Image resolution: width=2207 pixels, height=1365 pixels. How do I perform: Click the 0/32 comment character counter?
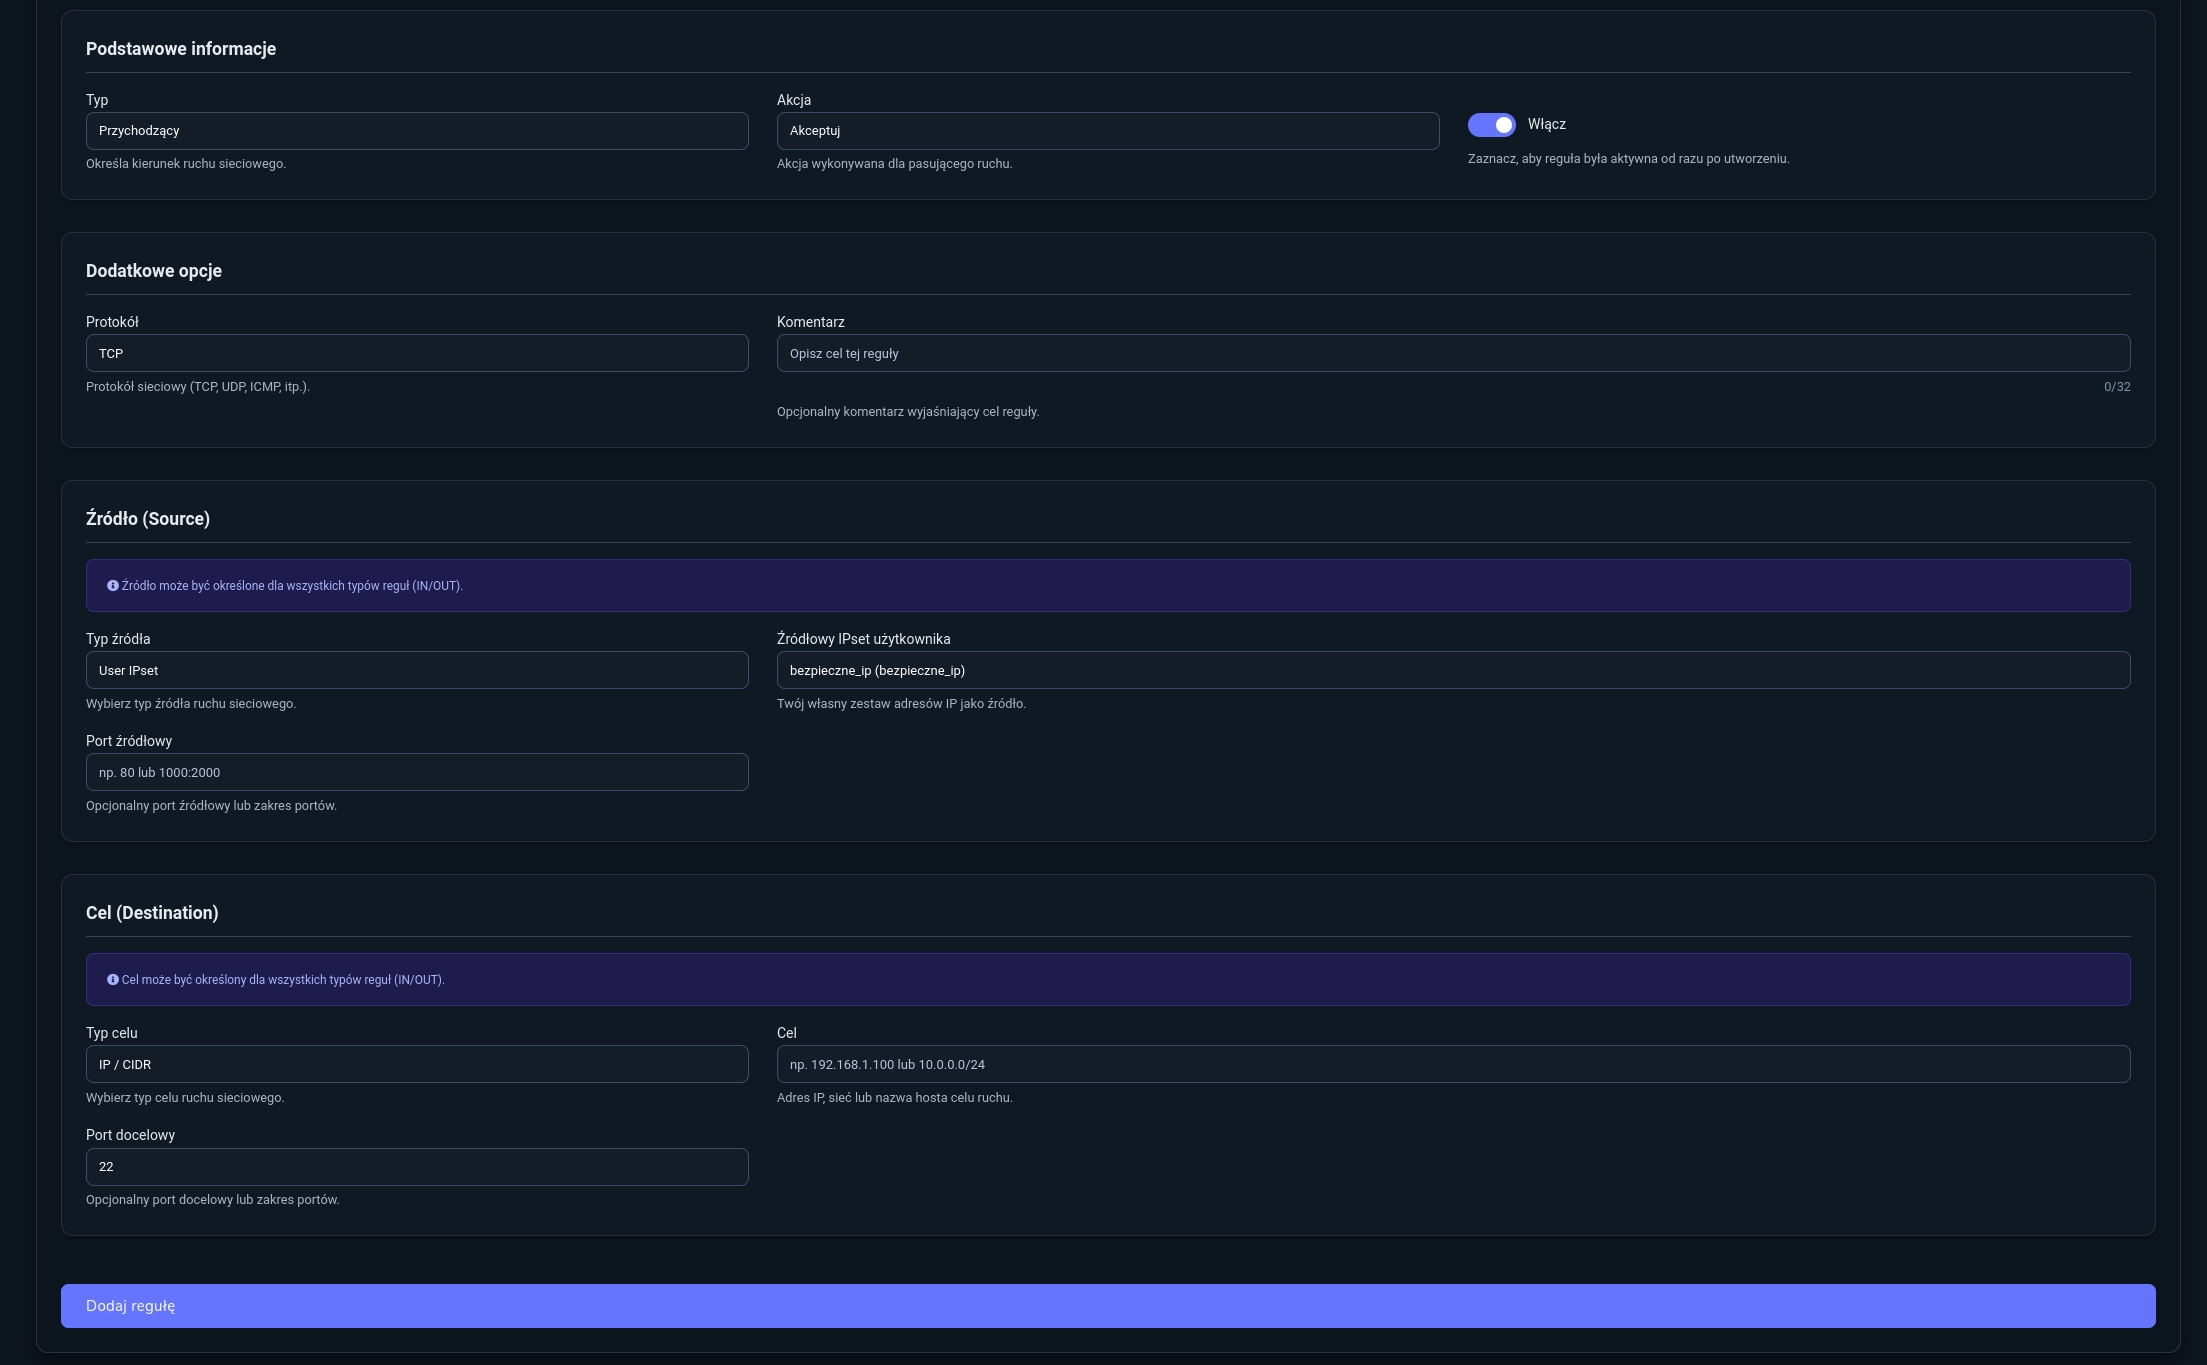click(2116, 387)
